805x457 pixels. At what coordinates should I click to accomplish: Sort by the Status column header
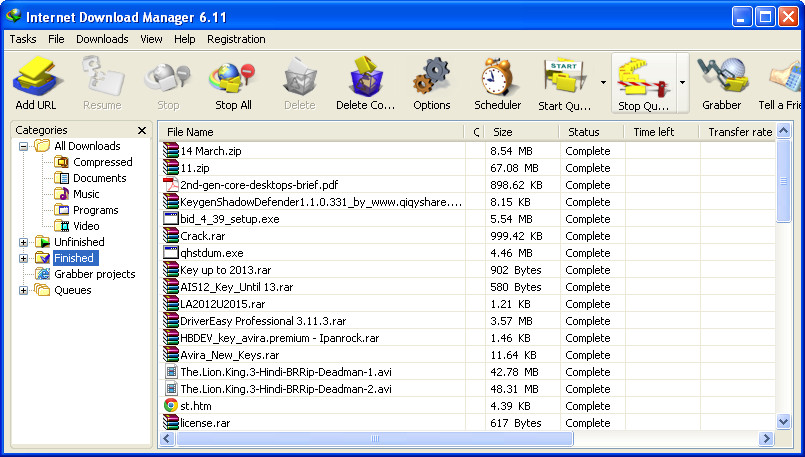coord(591,132)
